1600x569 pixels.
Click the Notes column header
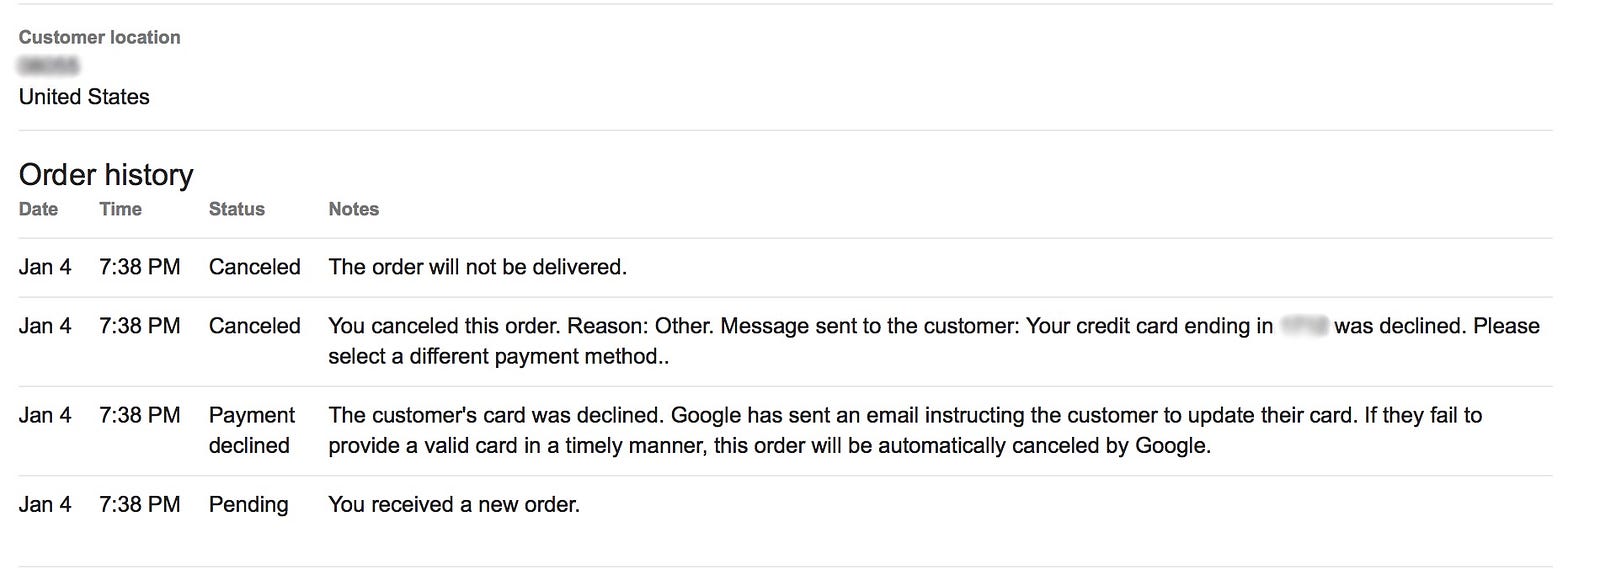[x=353, y=209]
